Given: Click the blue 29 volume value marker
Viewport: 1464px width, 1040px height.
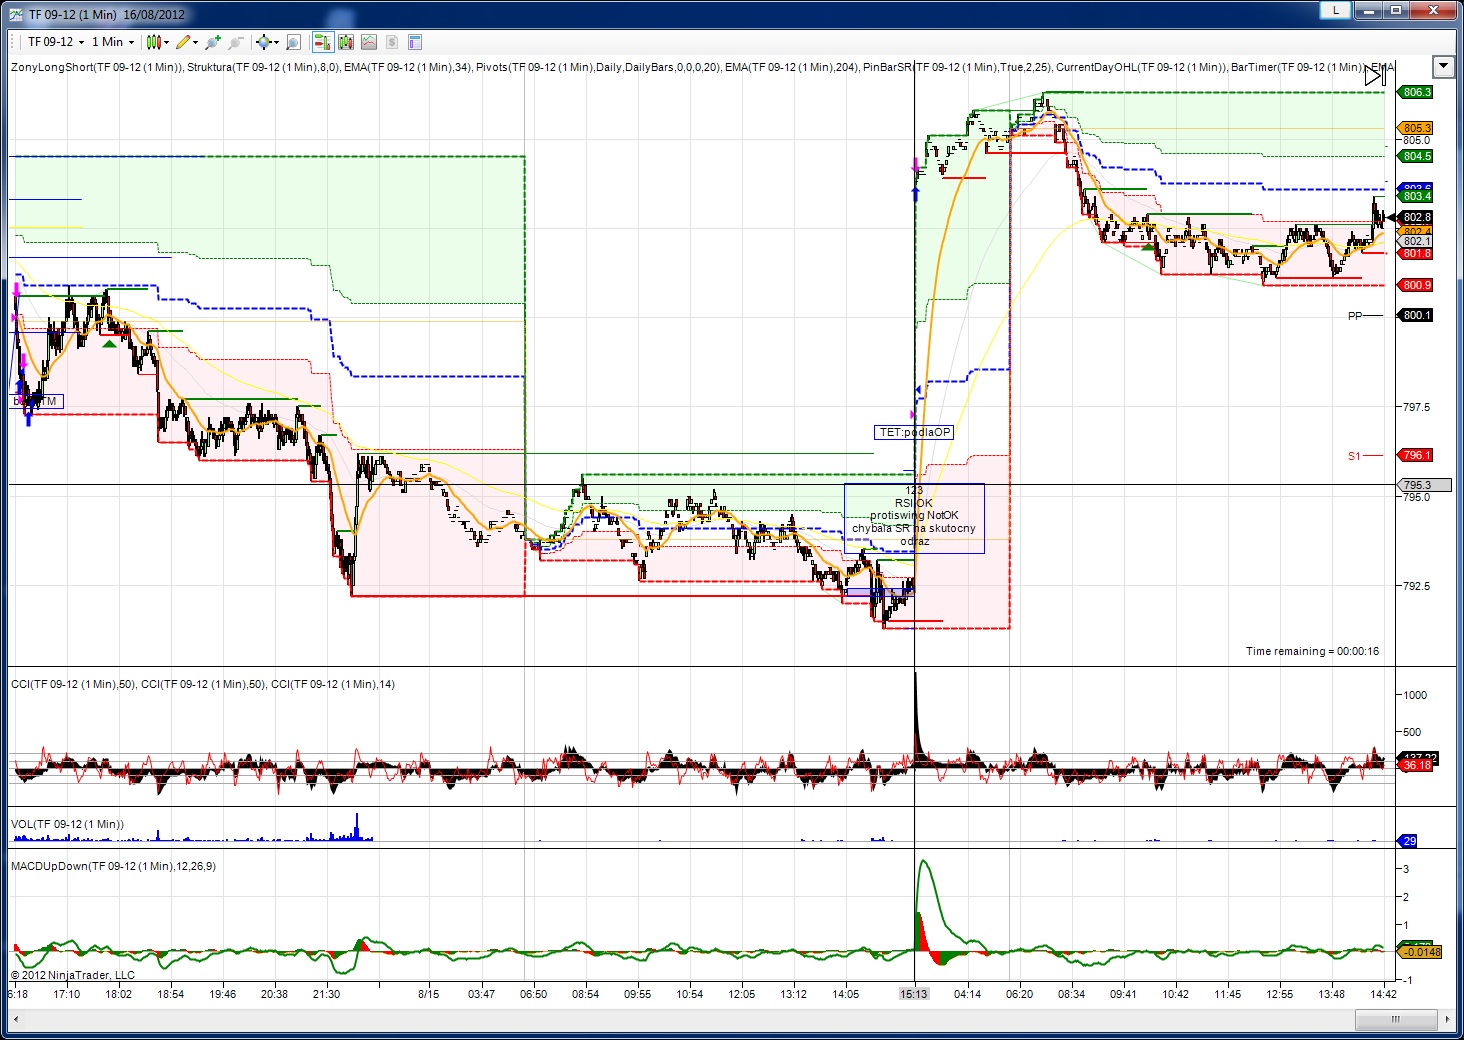Looking at the screenshot, I should click(x=1408, y=841).
